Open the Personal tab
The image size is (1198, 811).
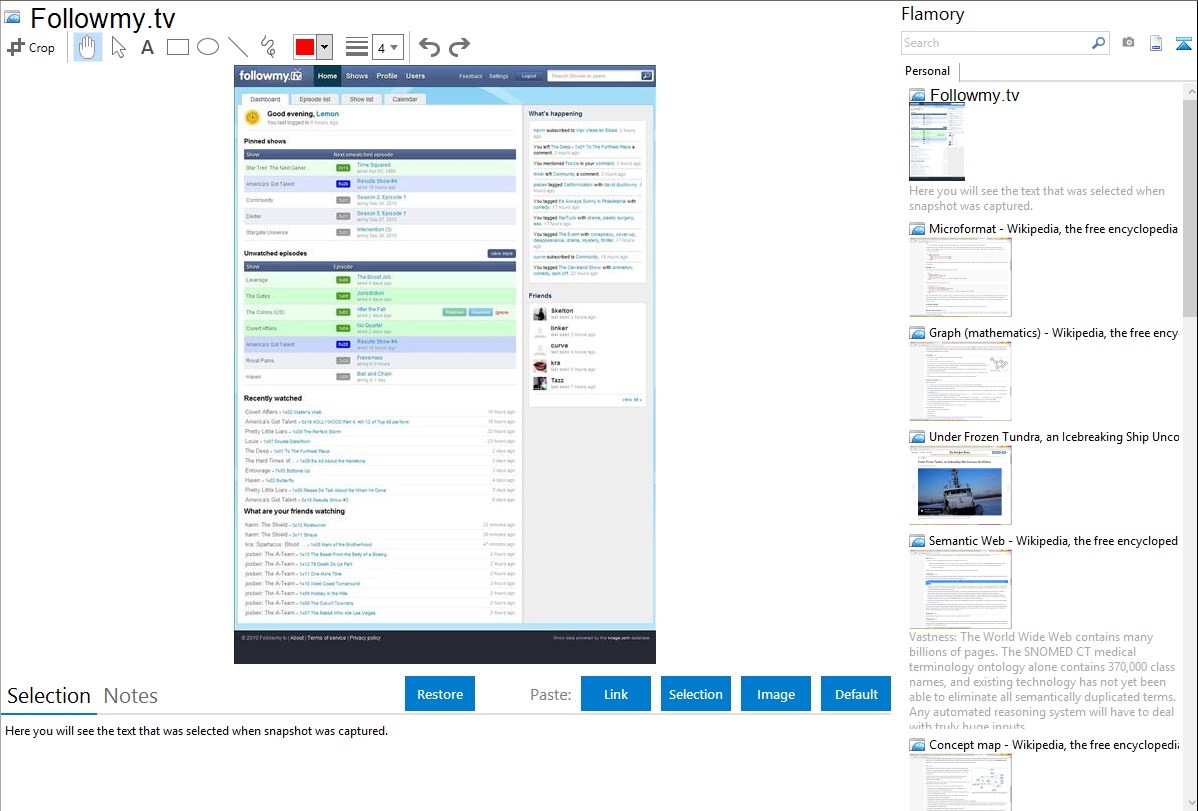928,71
